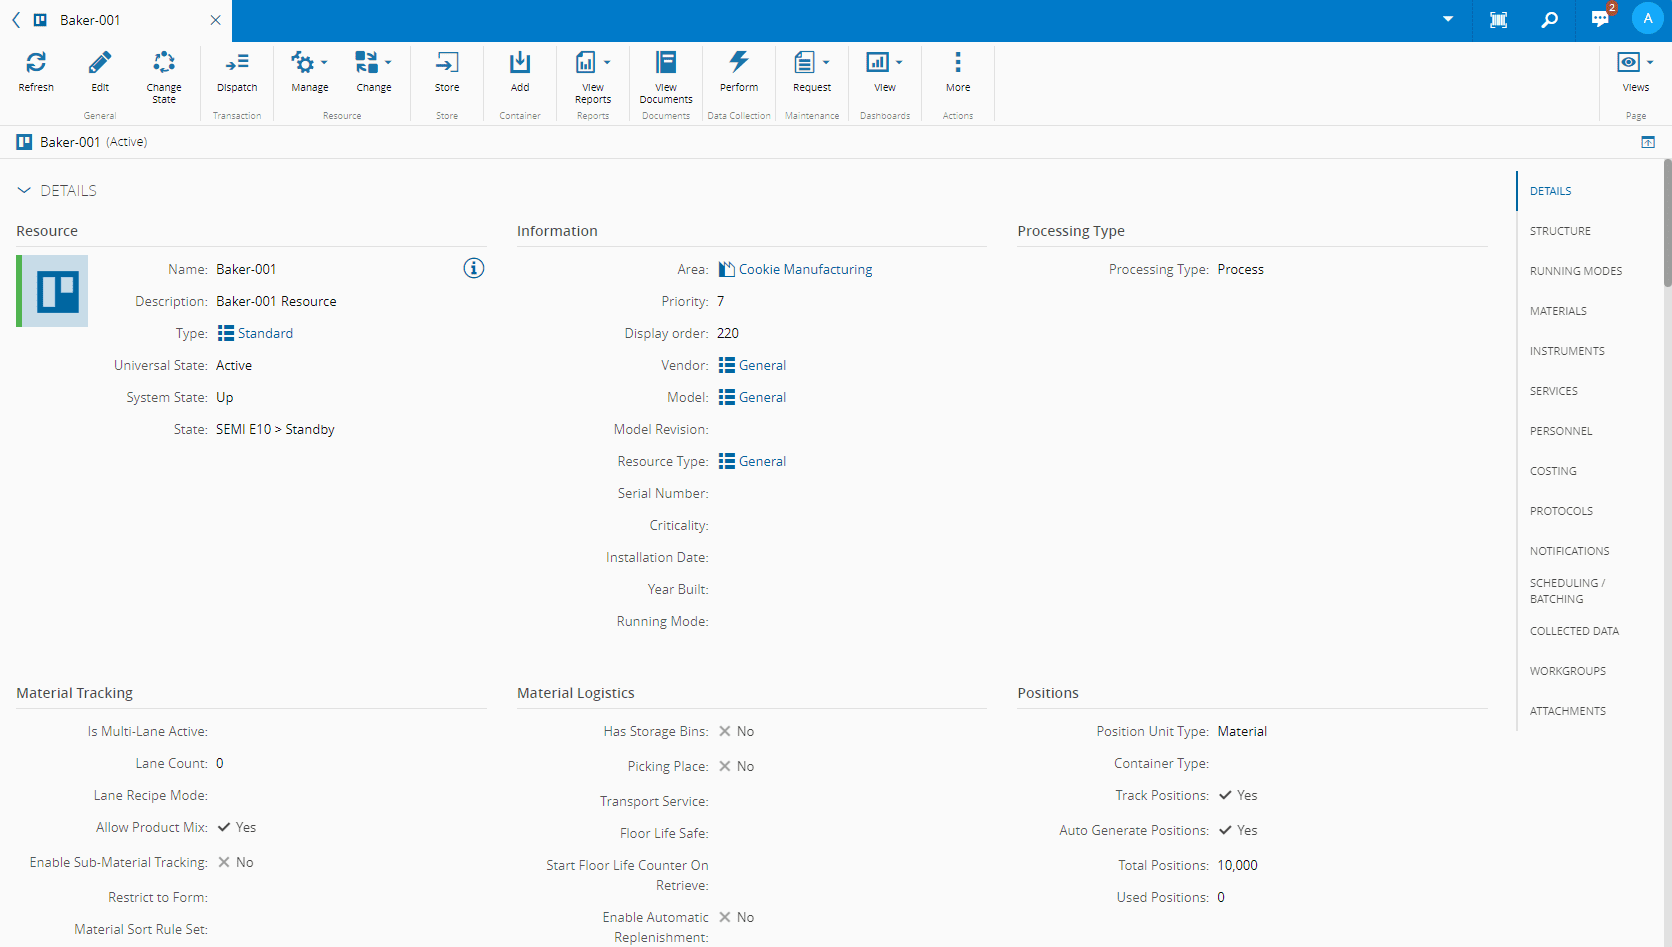Click Perform data collection icon
Viewport: 1672px width, 947px height.
739,63
